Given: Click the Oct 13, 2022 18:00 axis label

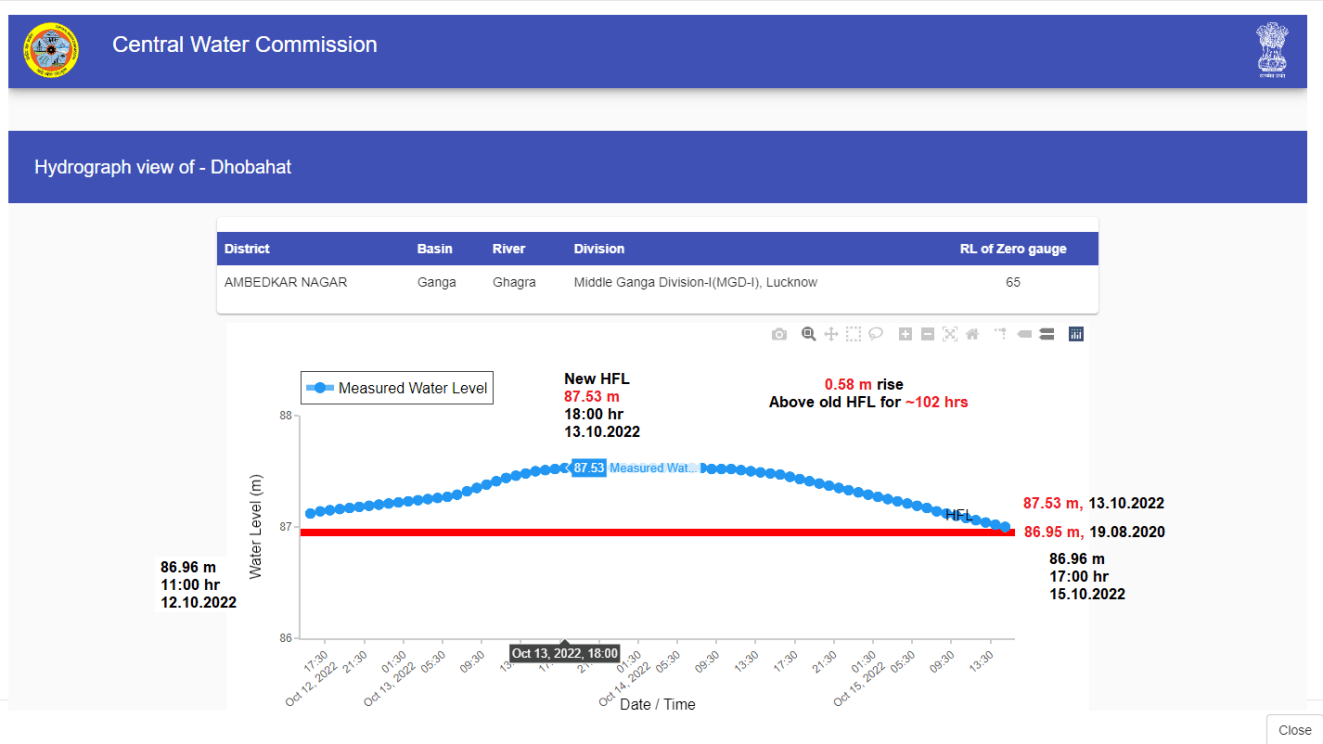Looking at the screenshot, I should click(564, 653).
